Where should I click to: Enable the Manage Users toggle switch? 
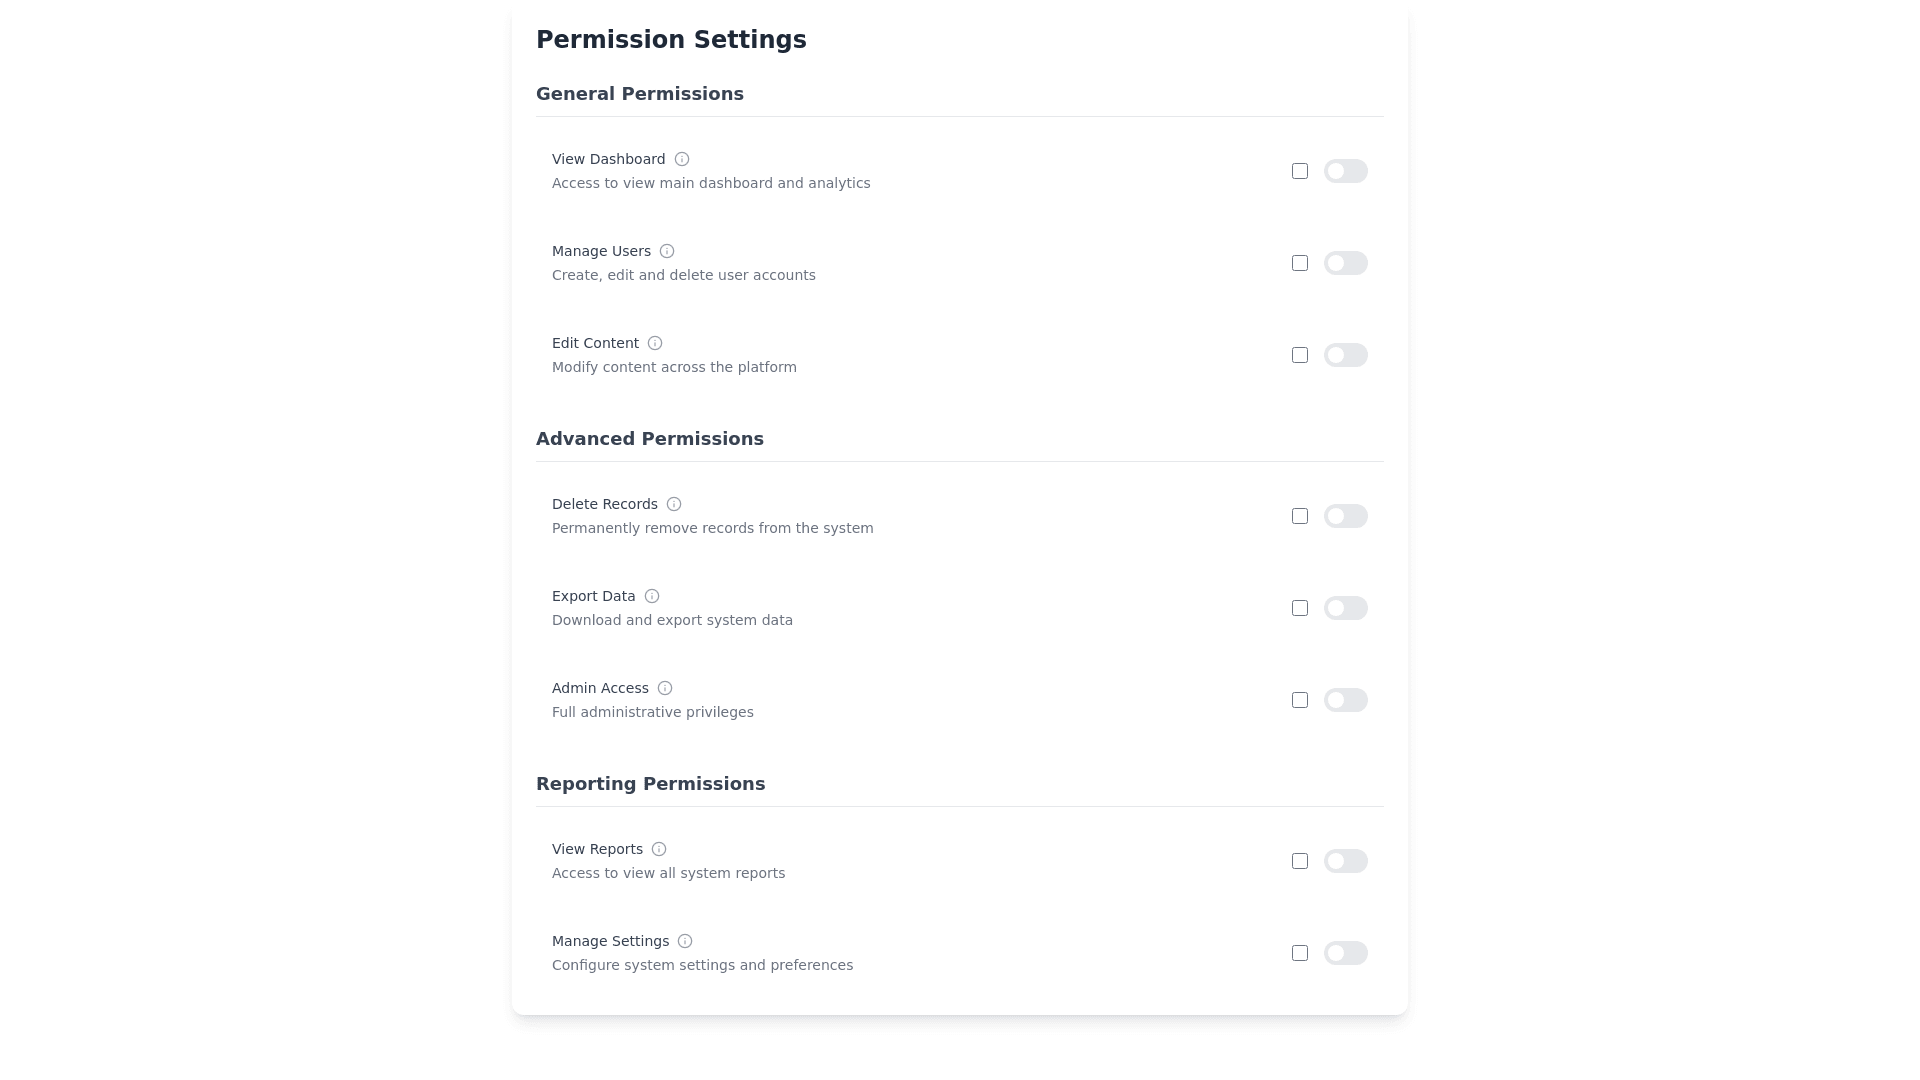(x=1345, y=263)
